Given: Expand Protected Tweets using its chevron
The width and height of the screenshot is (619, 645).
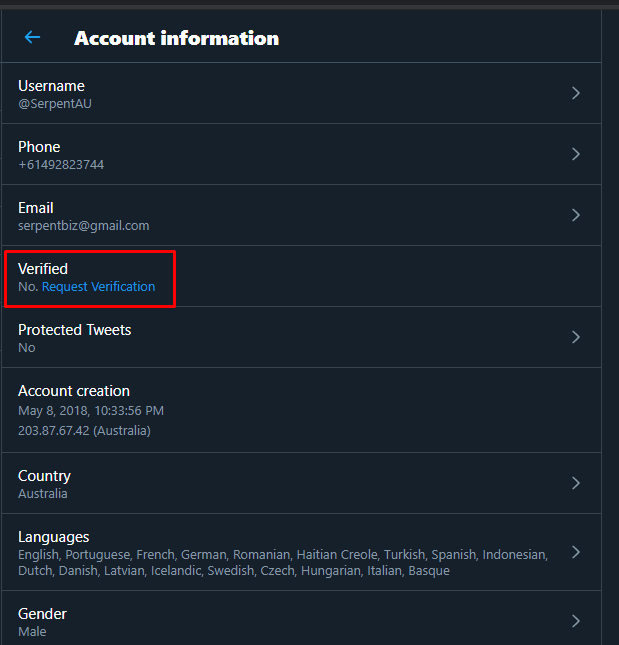Looking at the screenshot, I should coord(576,337).
